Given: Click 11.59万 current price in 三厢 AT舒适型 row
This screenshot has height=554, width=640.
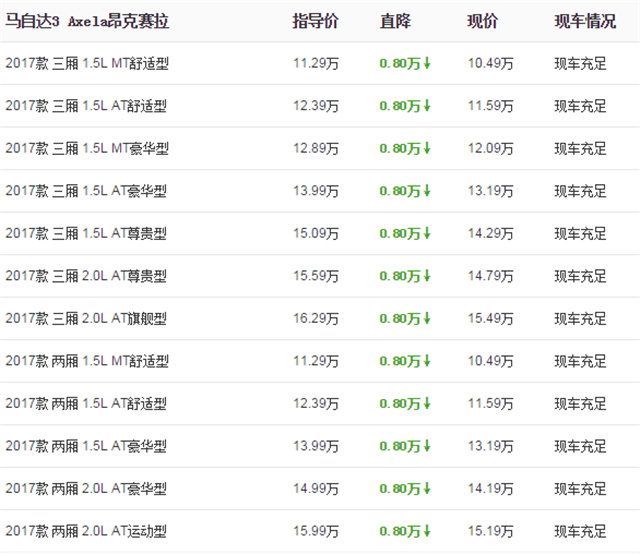Looking at the screenshot, I should tap(491, 106).
